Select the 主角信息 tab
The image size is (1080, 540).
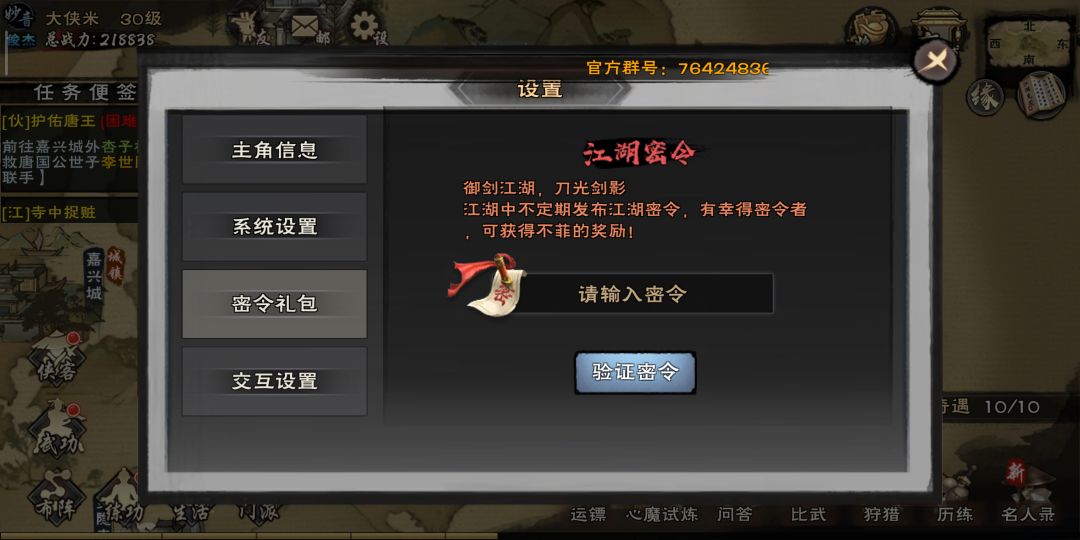274,149
